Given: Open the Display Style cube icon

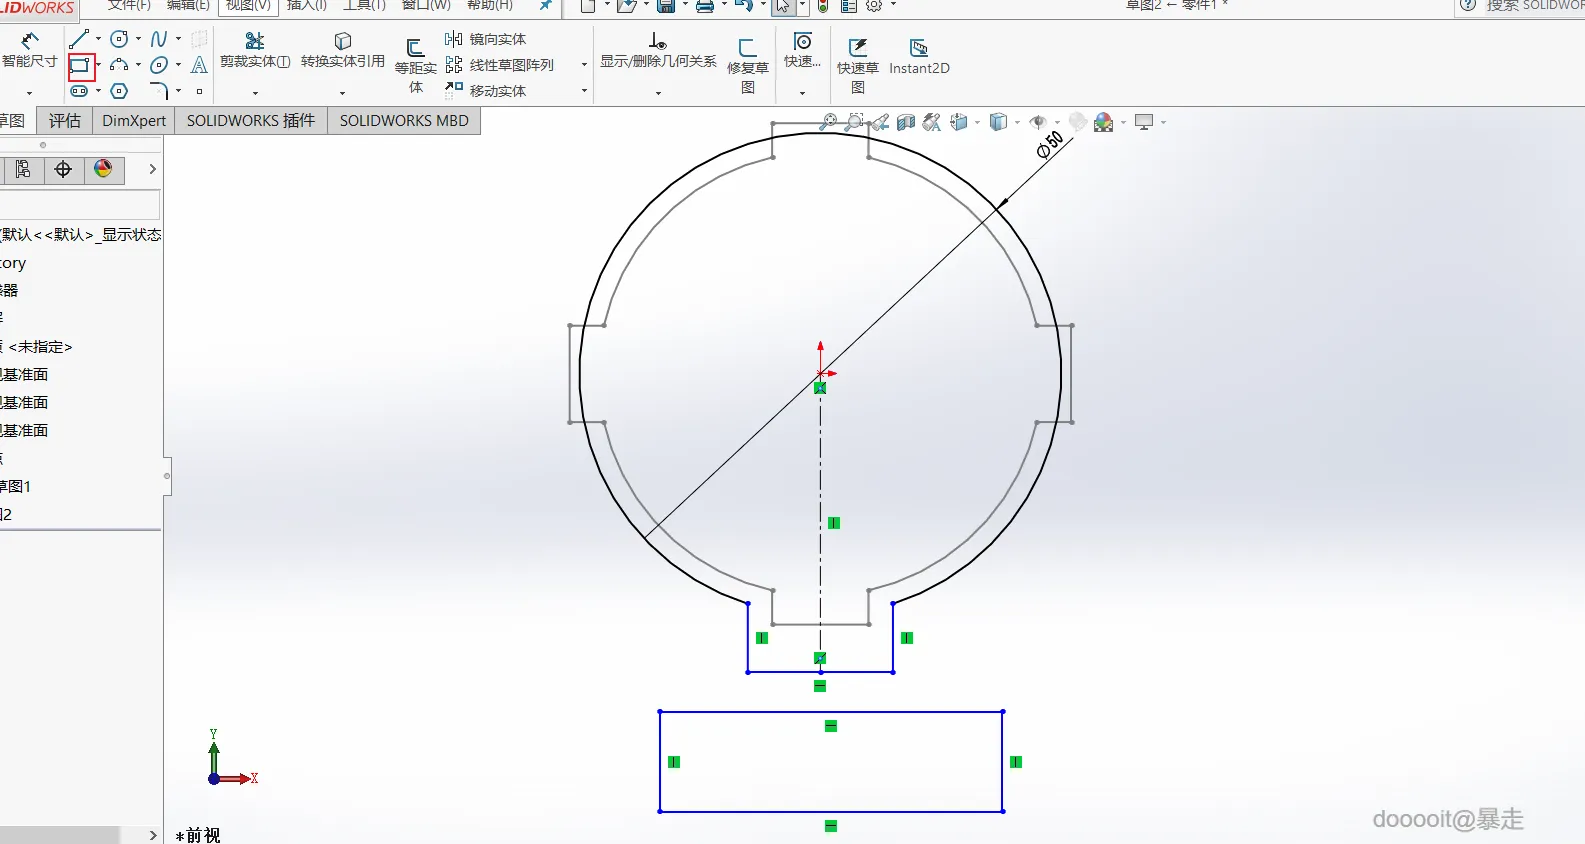Looking at the screenshot, I should pos(998,122).
